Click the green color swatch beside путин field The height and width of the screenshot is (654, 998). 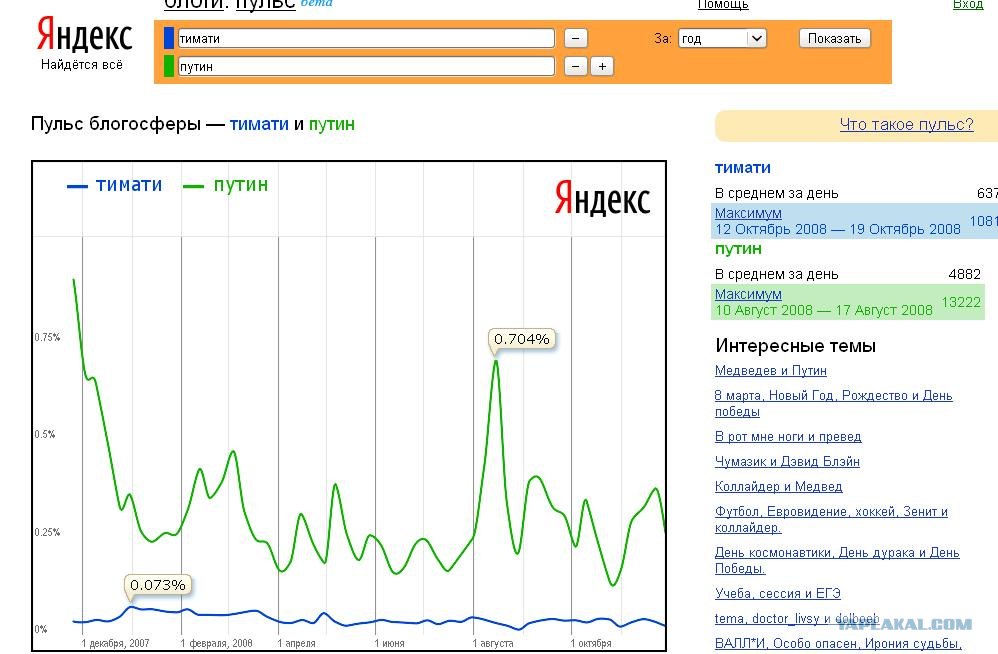pyautogui.click(x=169, y=66)
